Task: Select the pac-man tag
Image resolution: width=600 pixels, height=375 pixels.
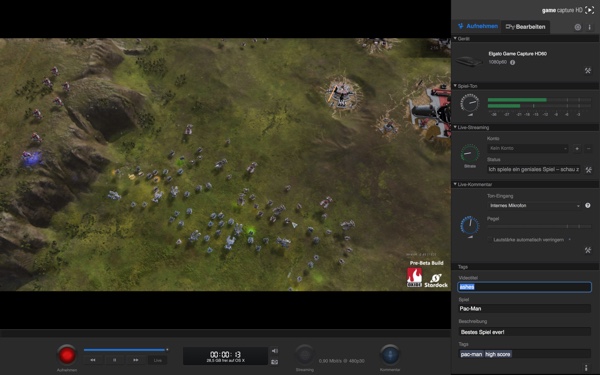Action: tap(471, 354)
